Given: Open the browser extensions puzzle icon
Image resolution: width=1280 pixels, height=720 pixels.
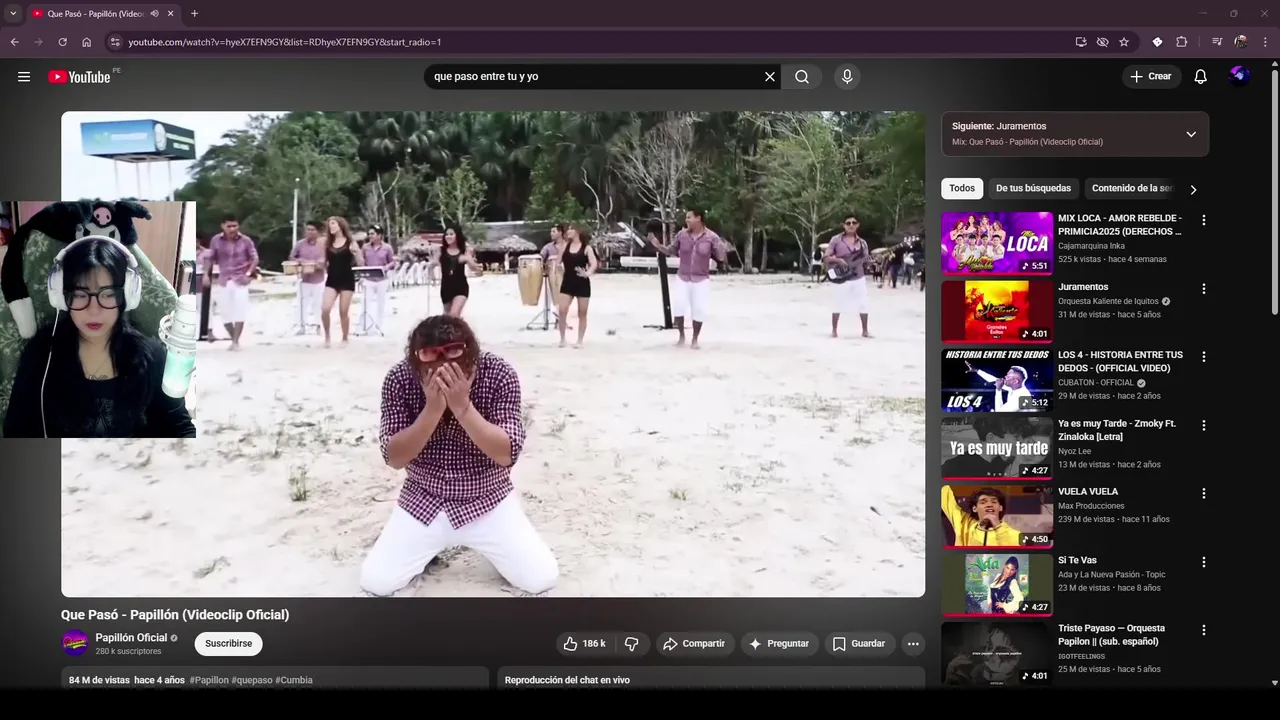Looking at the screenshot, I should [1181, 42].
